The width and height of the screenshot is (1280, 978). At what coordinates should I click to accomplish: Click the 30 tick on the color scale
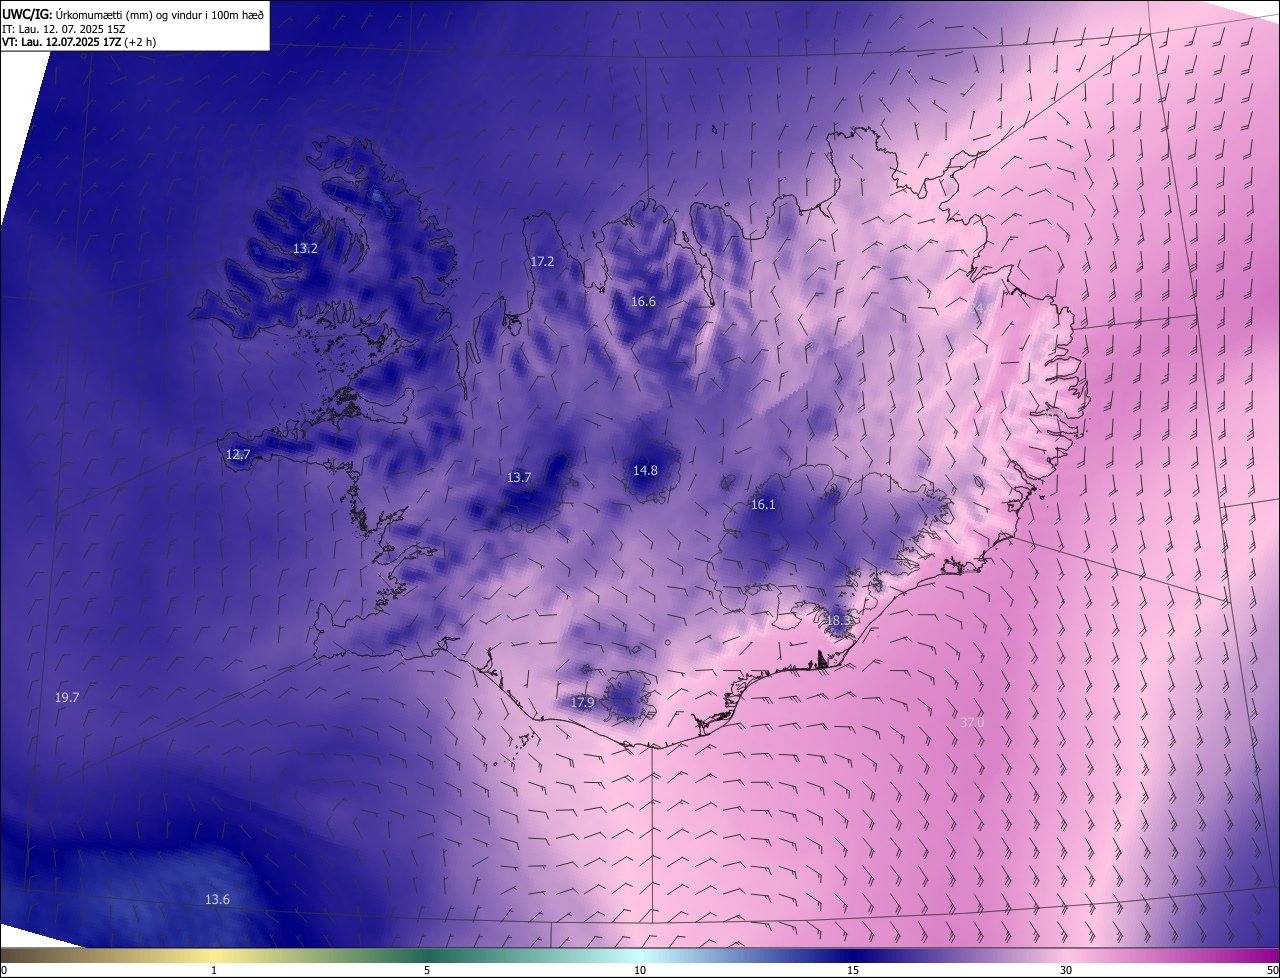pos(1066,970)
